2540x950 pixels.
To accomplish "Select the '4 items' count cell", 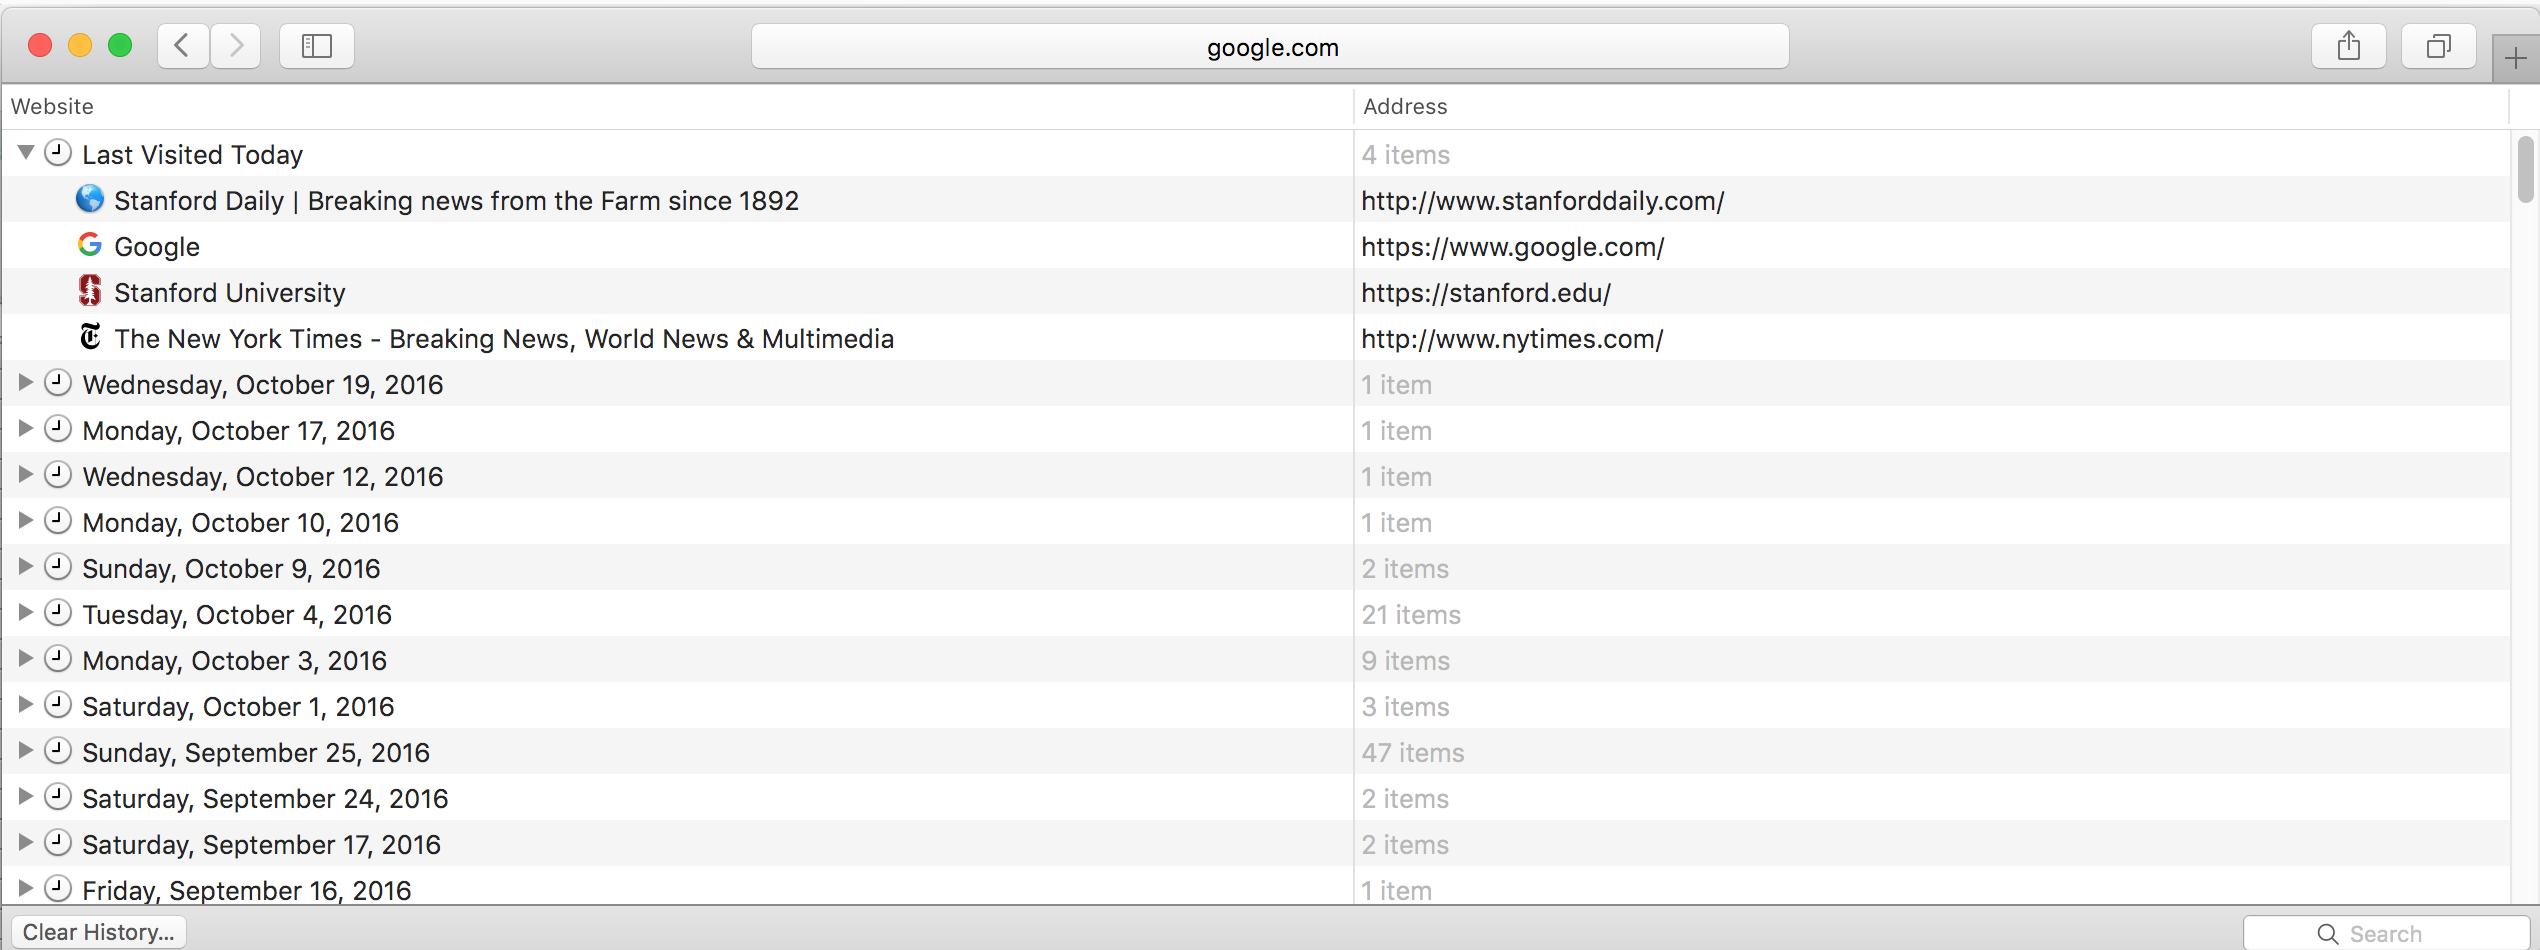I will point(1406,155).
